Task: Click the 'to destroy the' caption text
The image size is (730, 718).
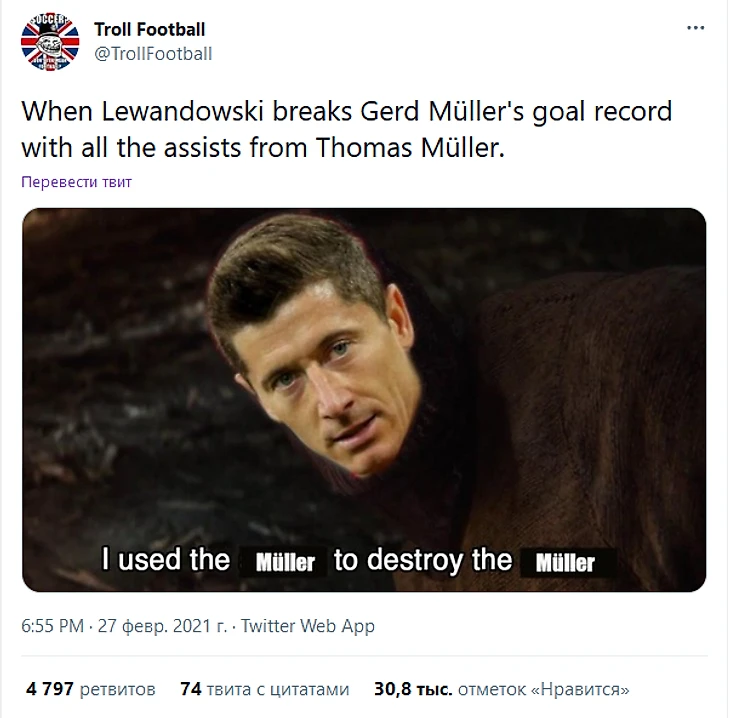Action: [x=423, y=559]
